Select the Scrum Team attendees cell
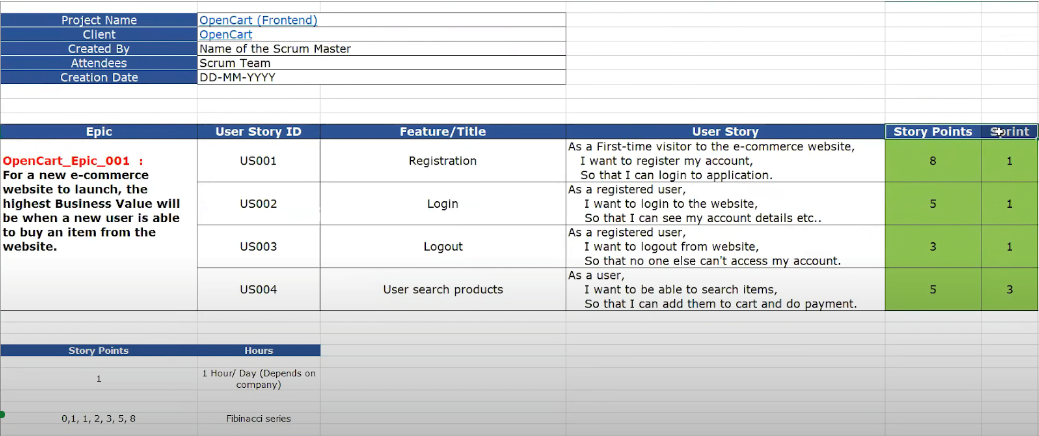The width and height of the screenshot is (1039, 436). click(381, 63)
